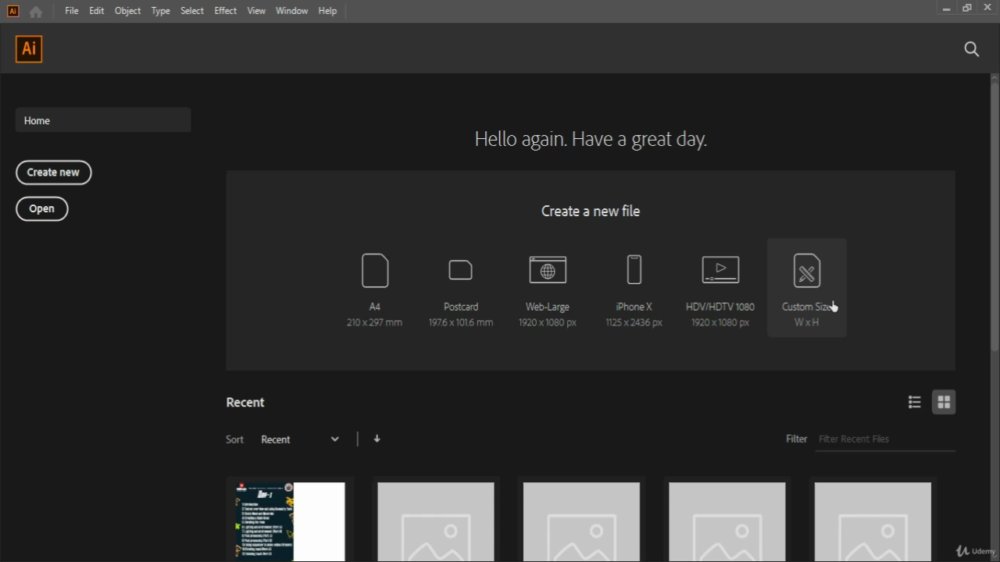Click the Illustrator Ai logo in header
This screenshot has width=1000, height=562.
pyautogui.click(x=29, y=49)
